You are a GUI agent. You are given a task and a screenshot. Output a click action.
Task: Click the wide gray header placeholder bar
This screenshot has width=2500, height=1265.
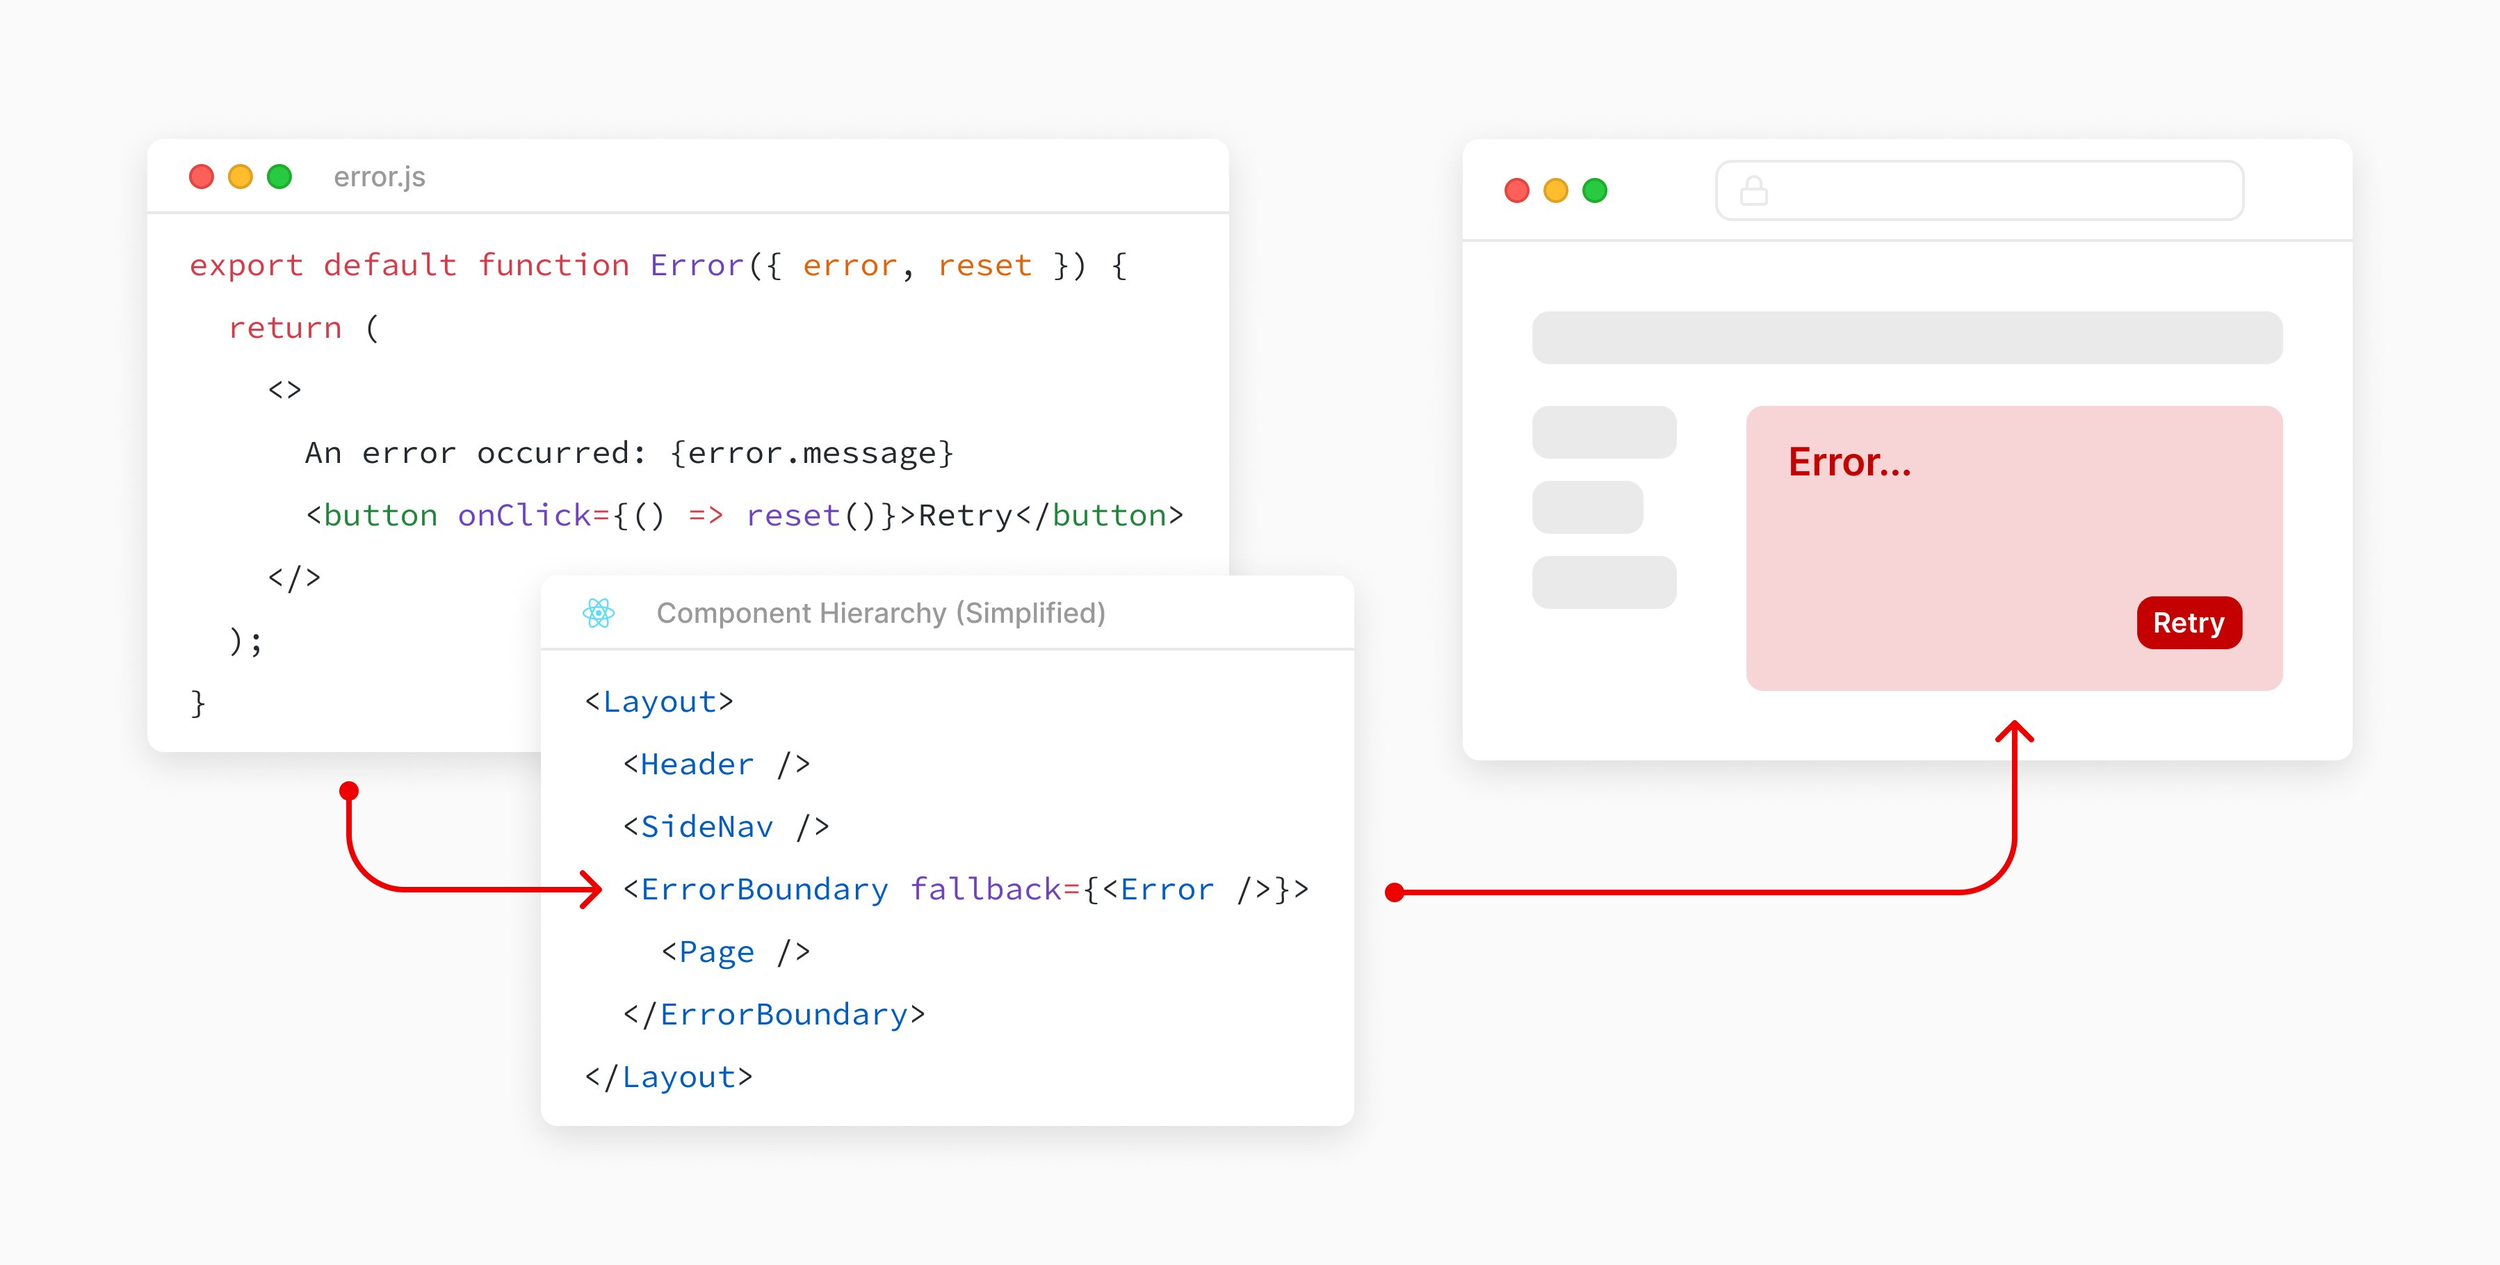[x=1906, y=338]
